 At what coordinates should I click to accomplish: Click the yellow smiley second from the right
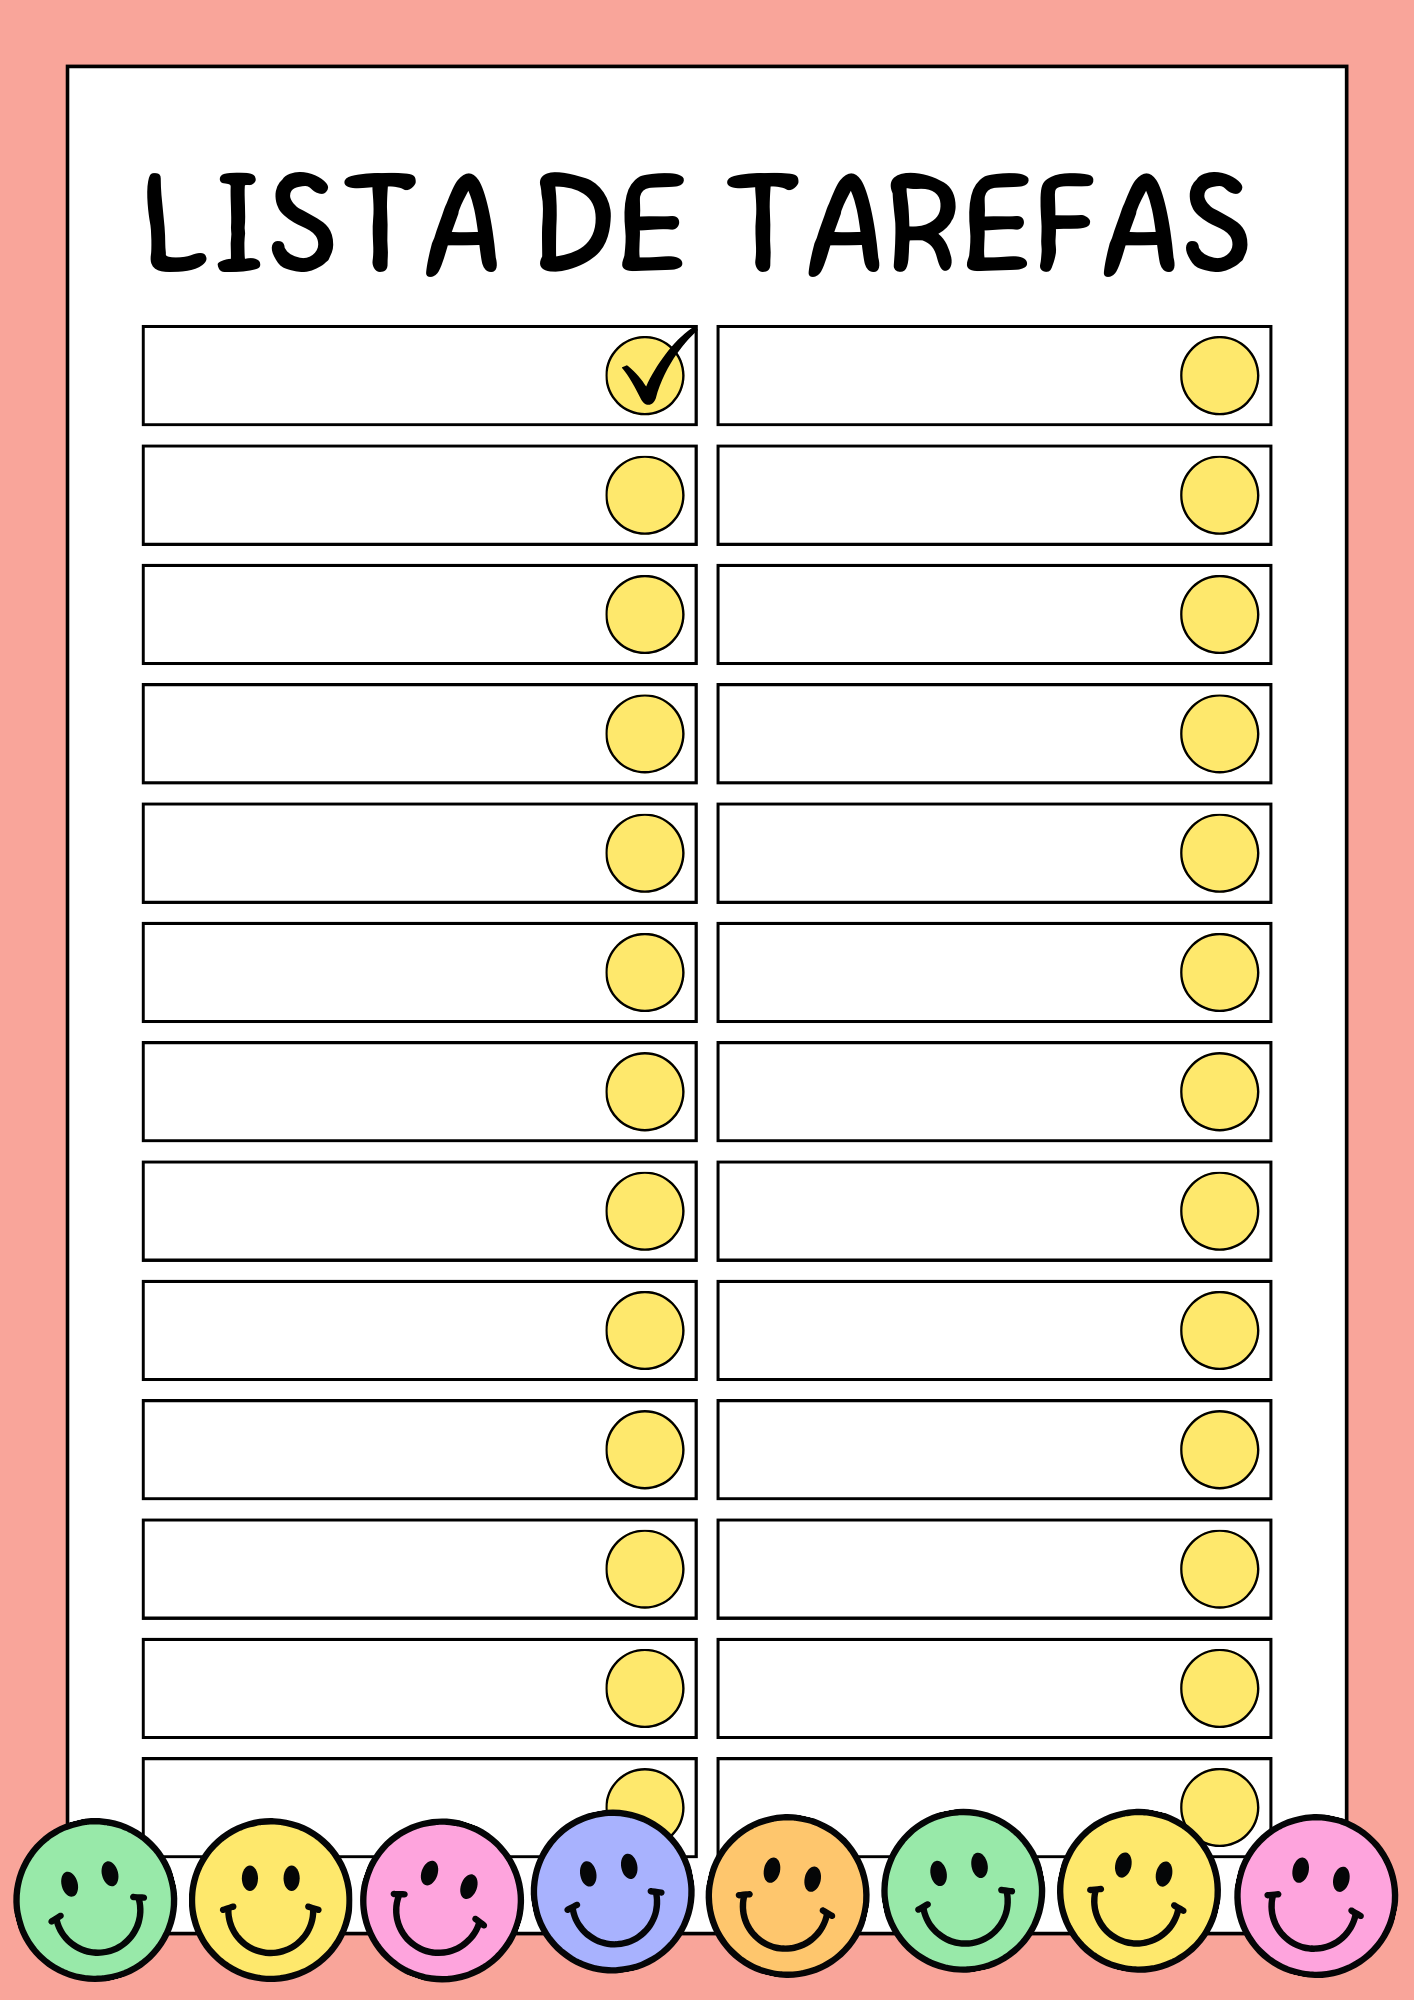tap(1138, 1890)
